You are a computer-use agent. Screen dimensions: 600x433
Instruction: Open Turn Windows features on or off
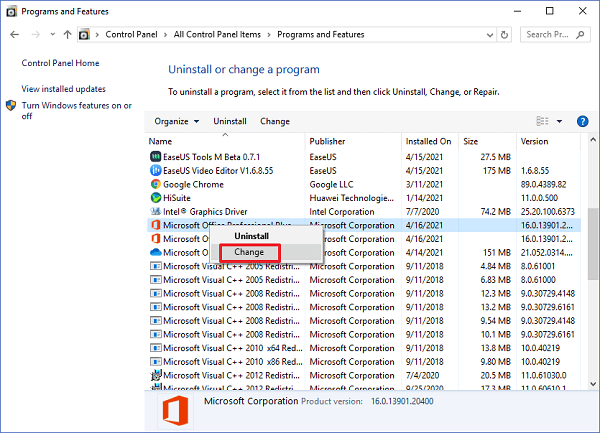pyautogui.click(x=77, y=111)
